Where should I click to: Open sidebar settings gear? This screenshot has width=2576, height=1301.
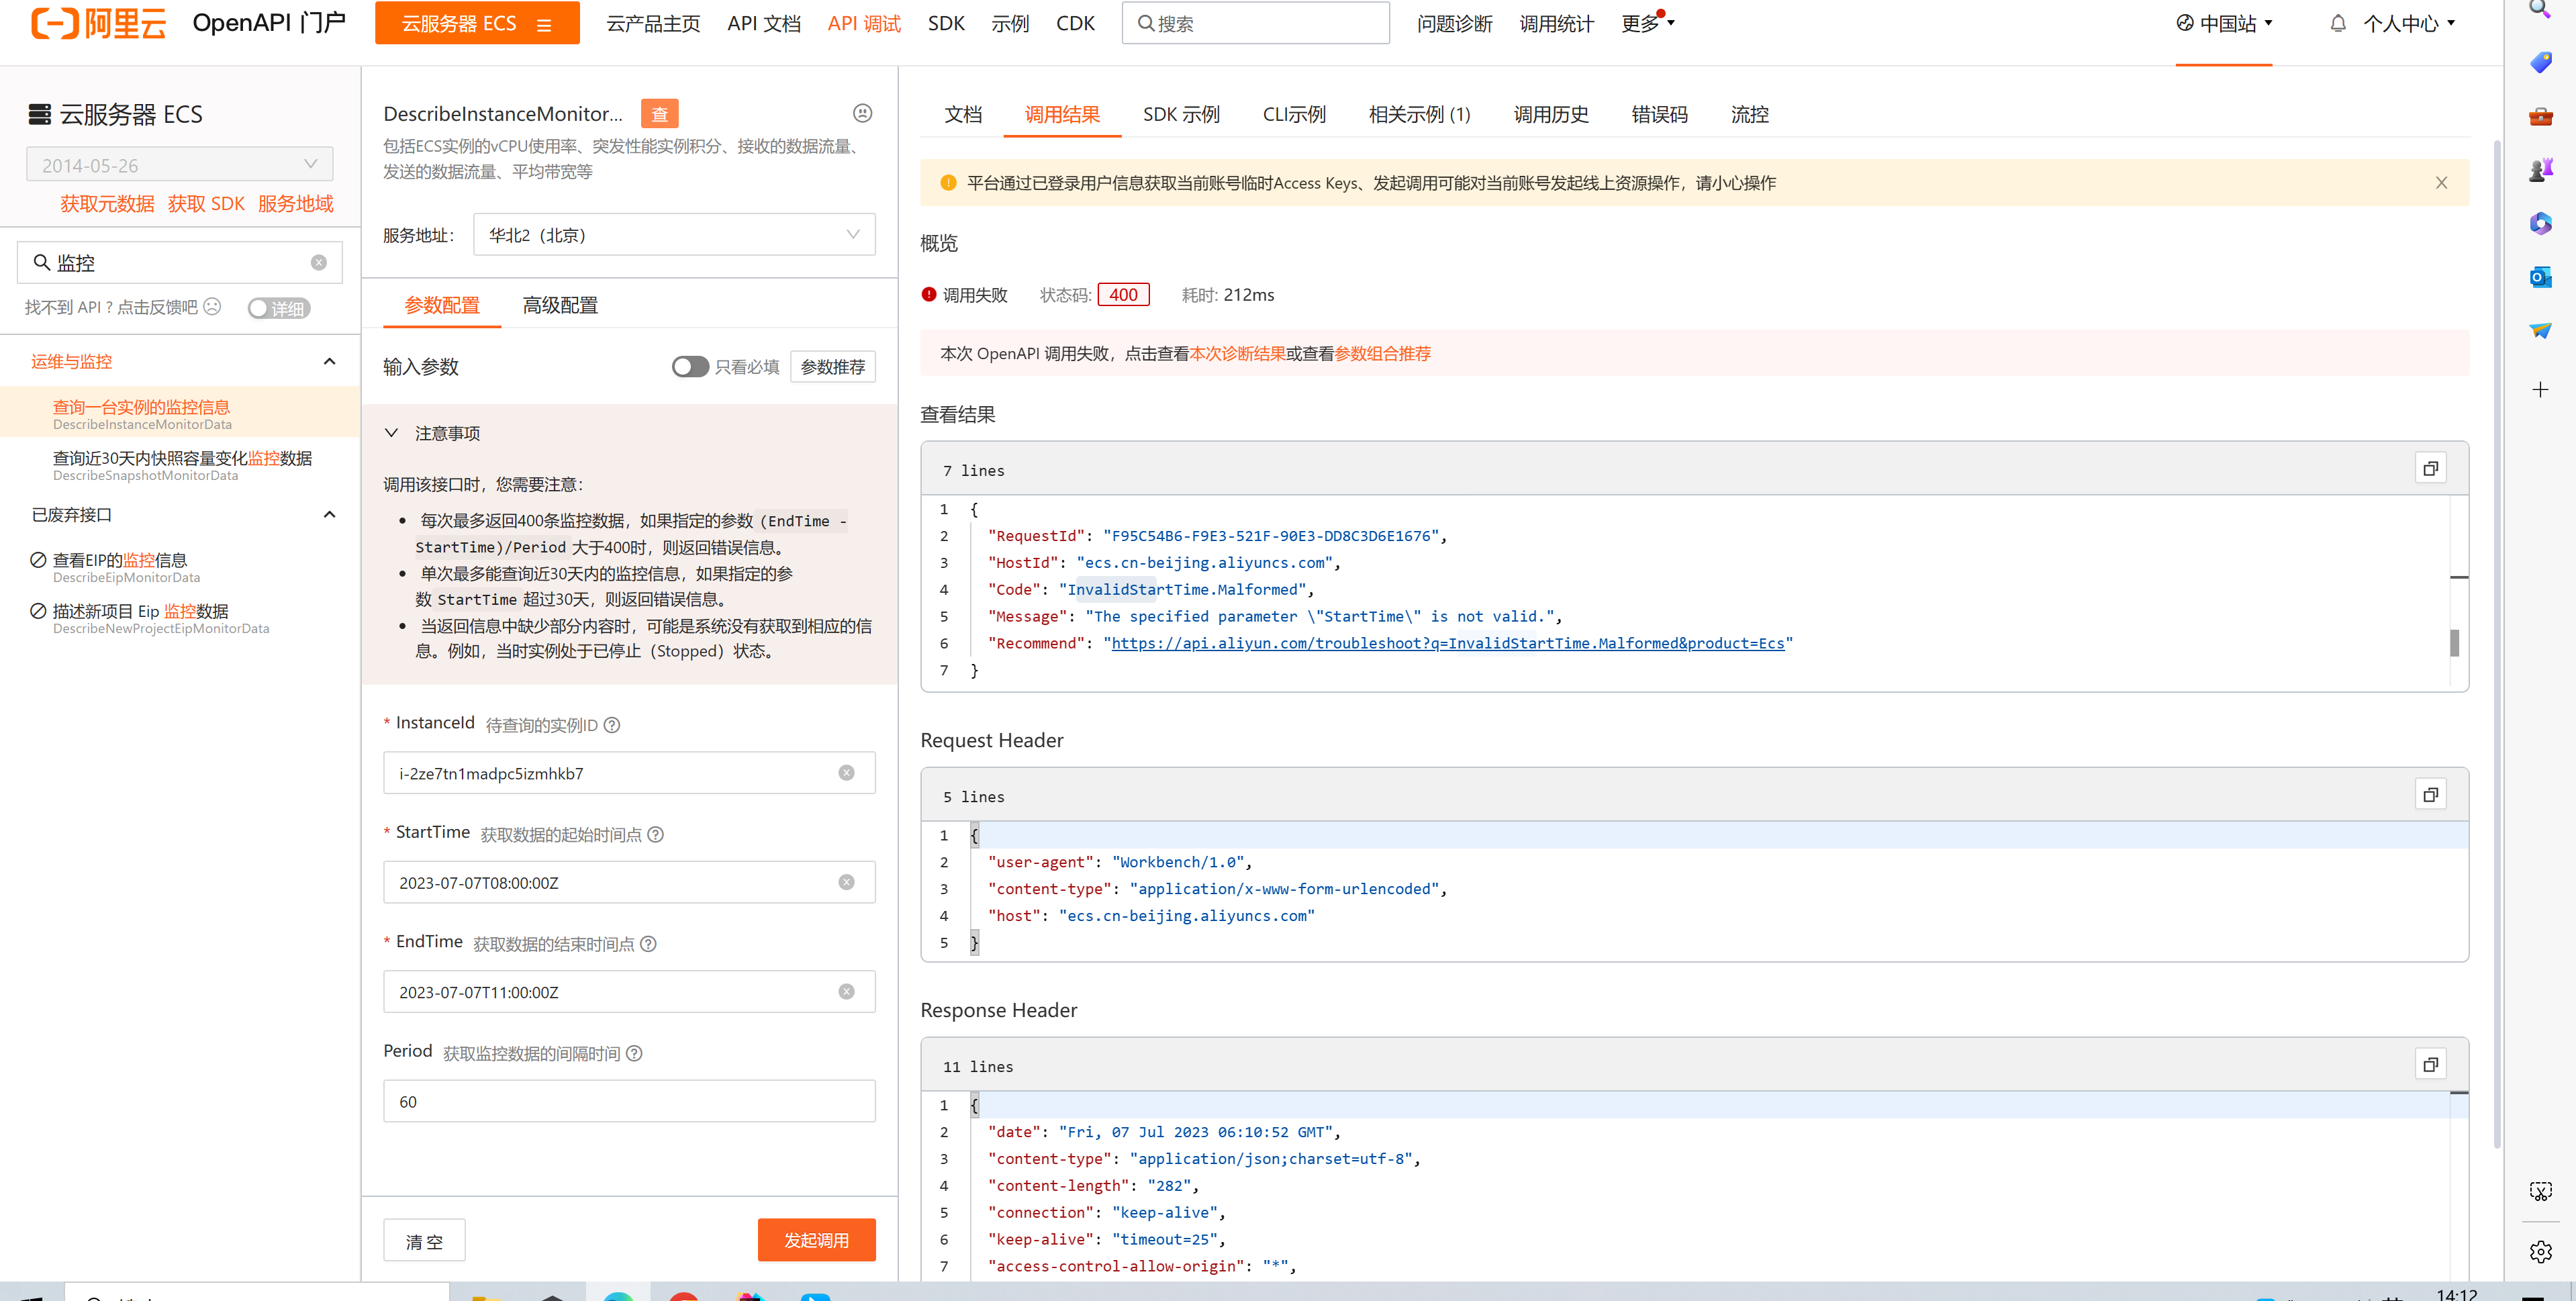(2540, 1251)
